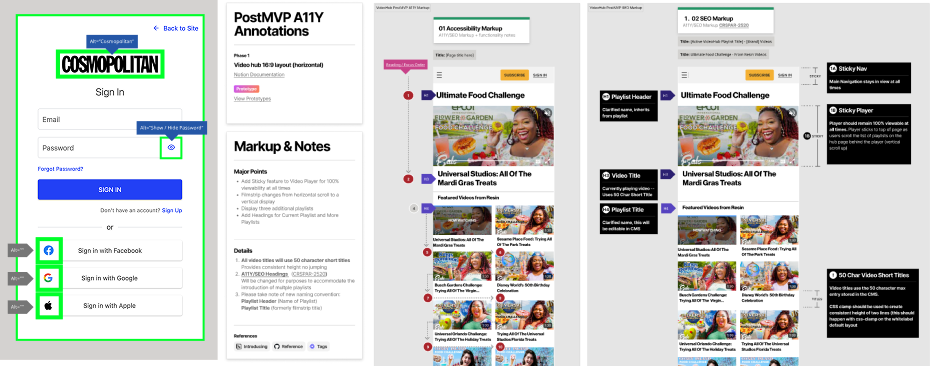Open hamburger menu in SEO Markup mockup
Screen dimensions: 934x366
point(684,75)
